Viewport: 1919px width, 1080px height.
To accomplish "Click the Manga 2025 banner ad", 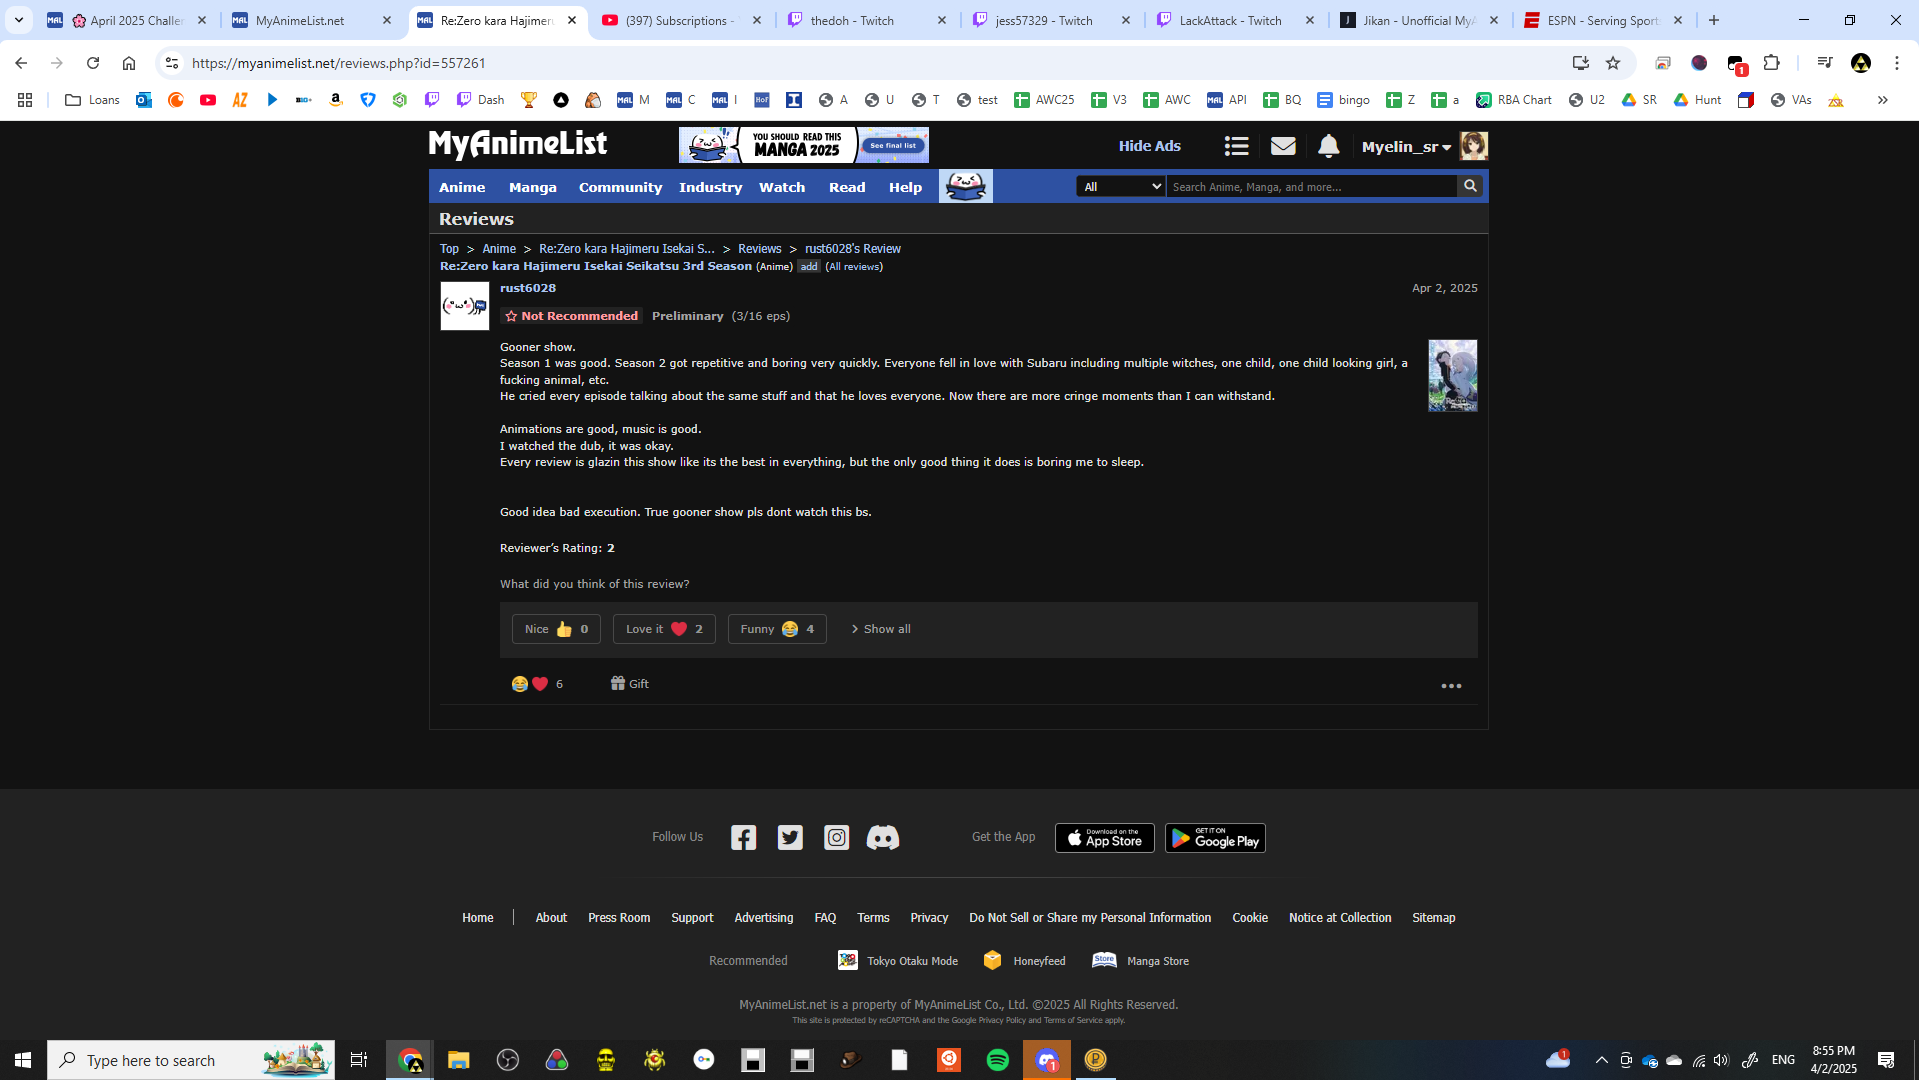I will tap(804, 145).
